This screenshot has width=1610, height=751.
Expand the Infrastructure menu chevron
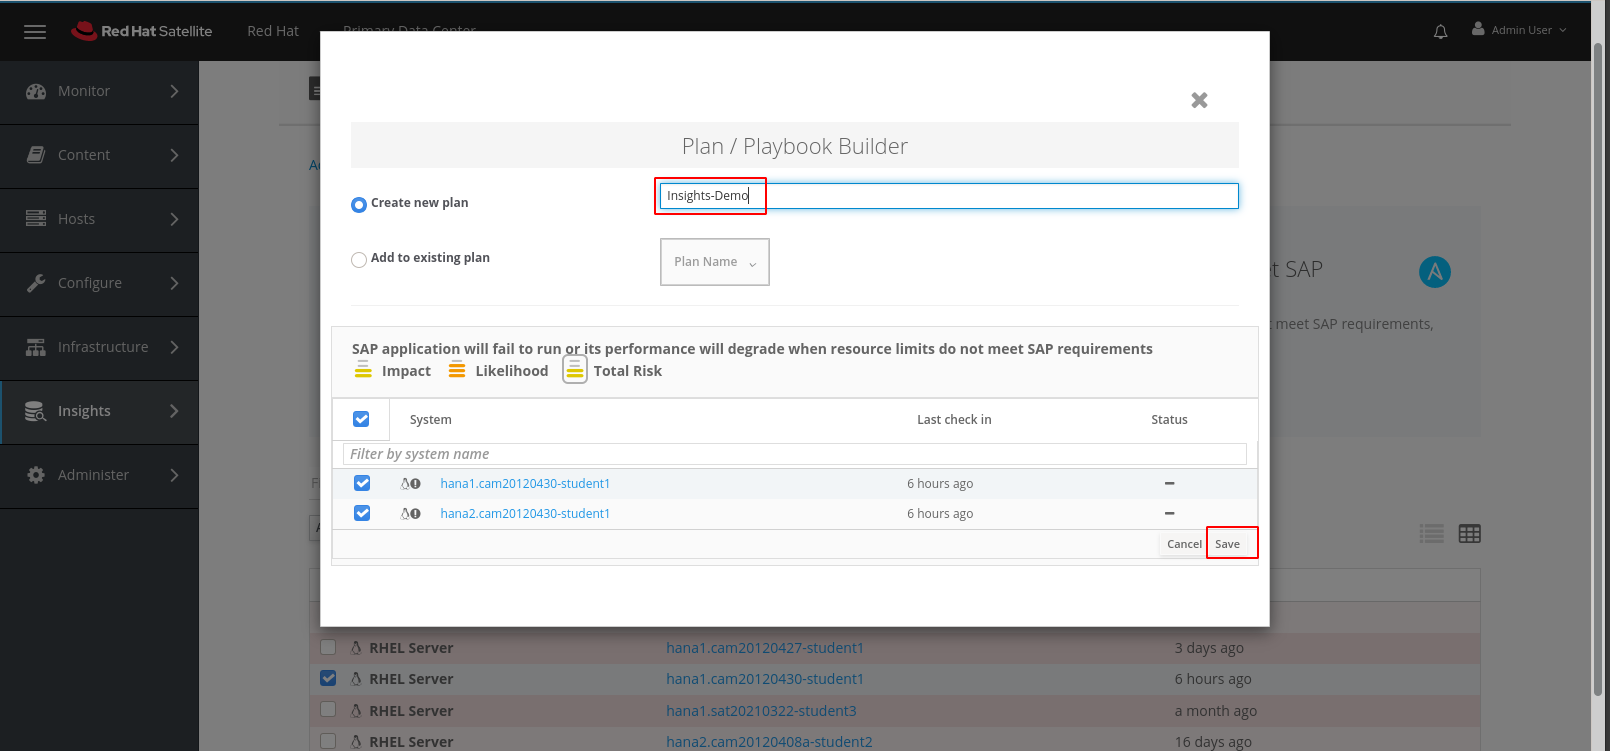click(x=174, y=347)
